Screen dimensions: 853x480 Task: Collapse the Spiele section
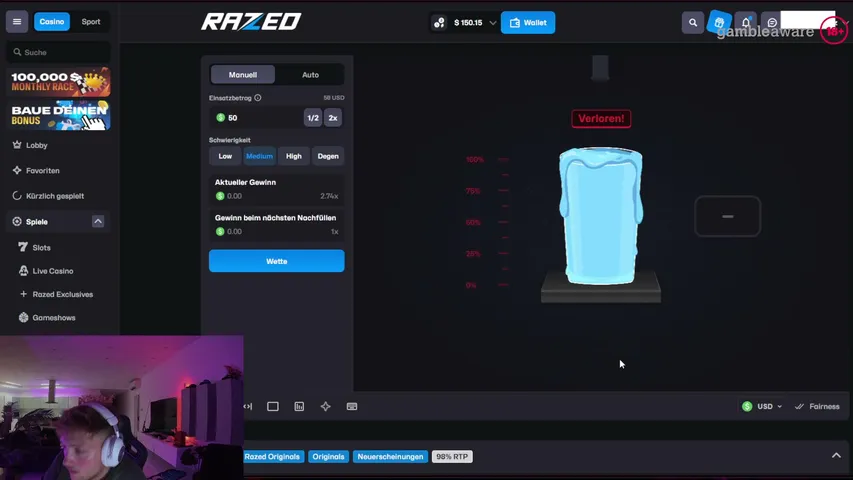(98, 221)
